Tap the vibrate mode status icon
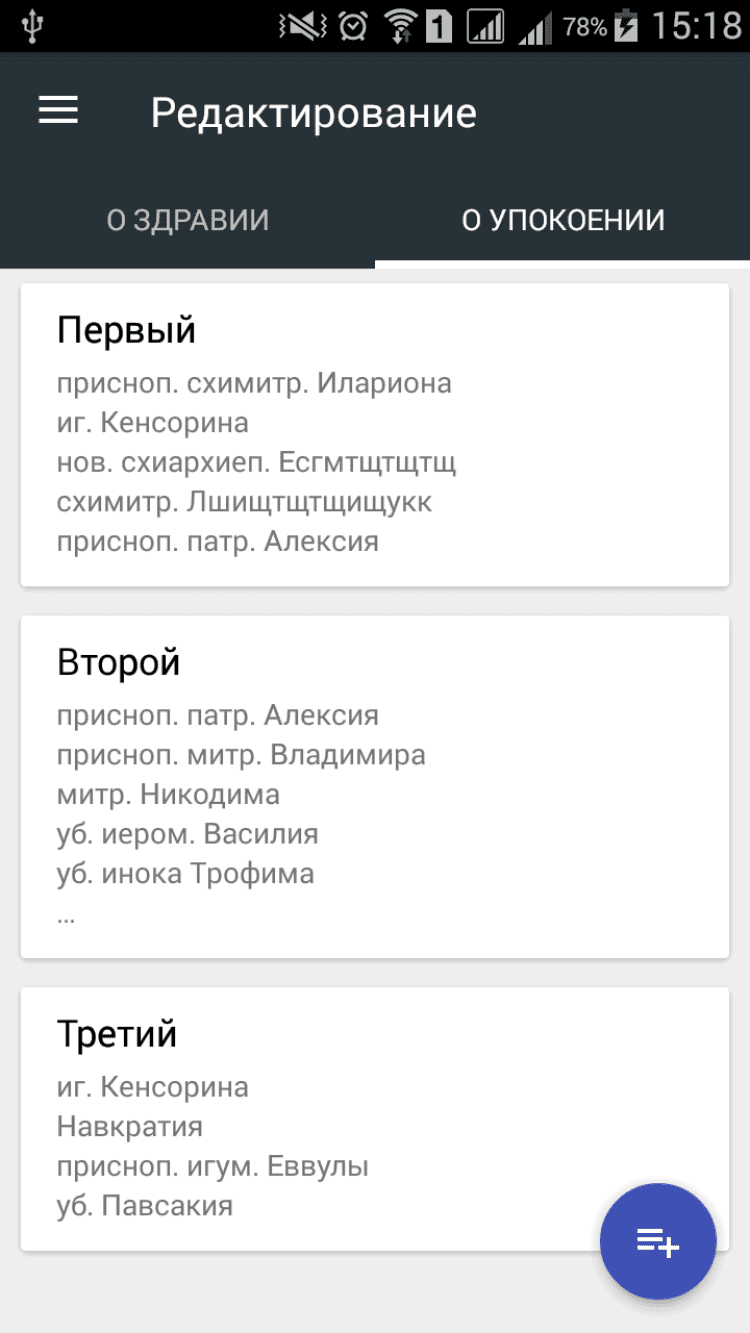 coord(301,27)
